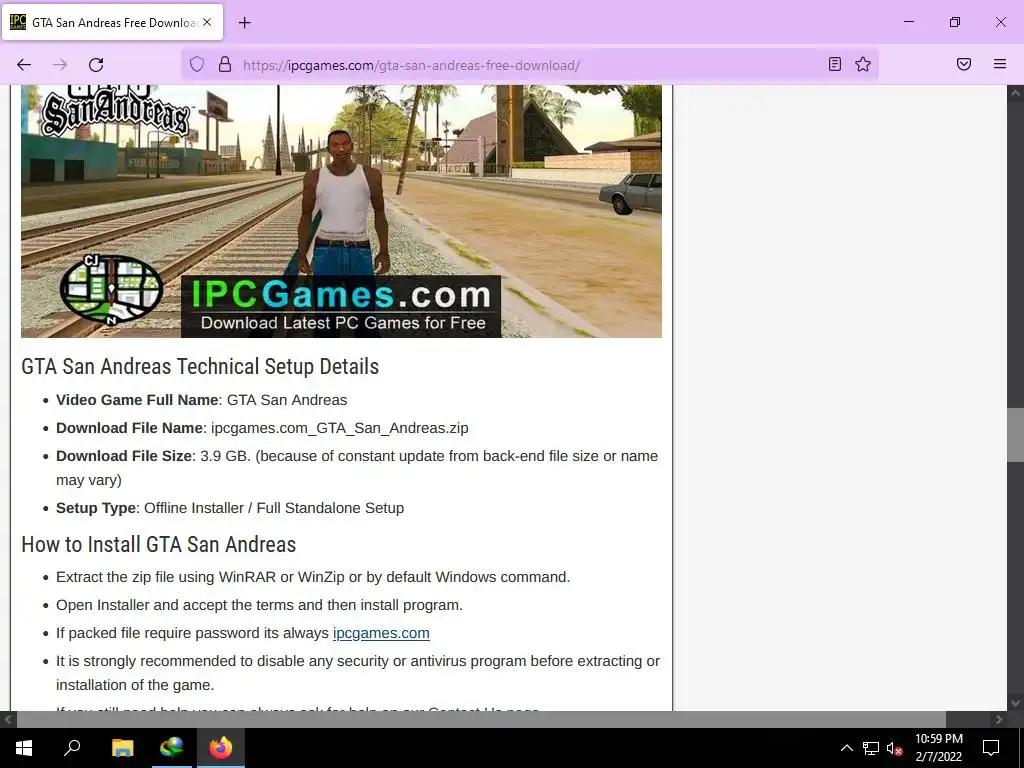Click the scrollbar down arrow
Image resolution: width=1024 pixels, height=768 pixels.
point(1016,703)
